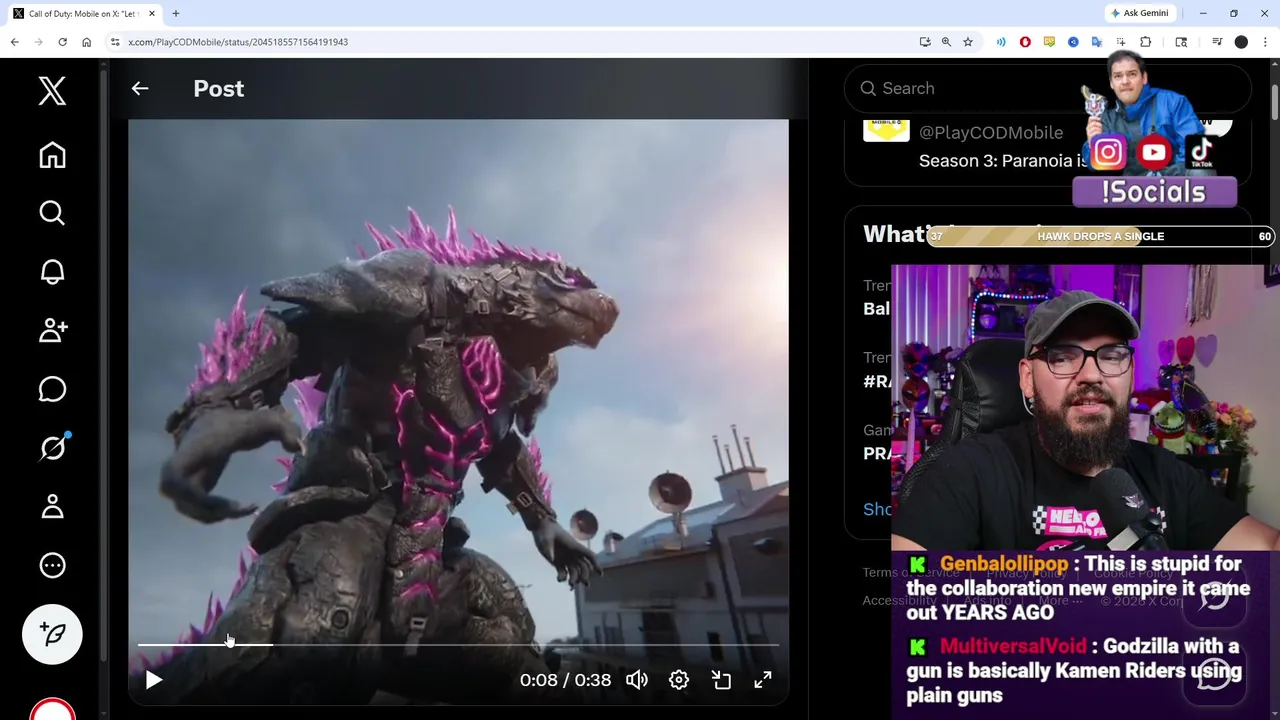
Task: Open Chrome three-dot menu
Action: (1265, 42)
